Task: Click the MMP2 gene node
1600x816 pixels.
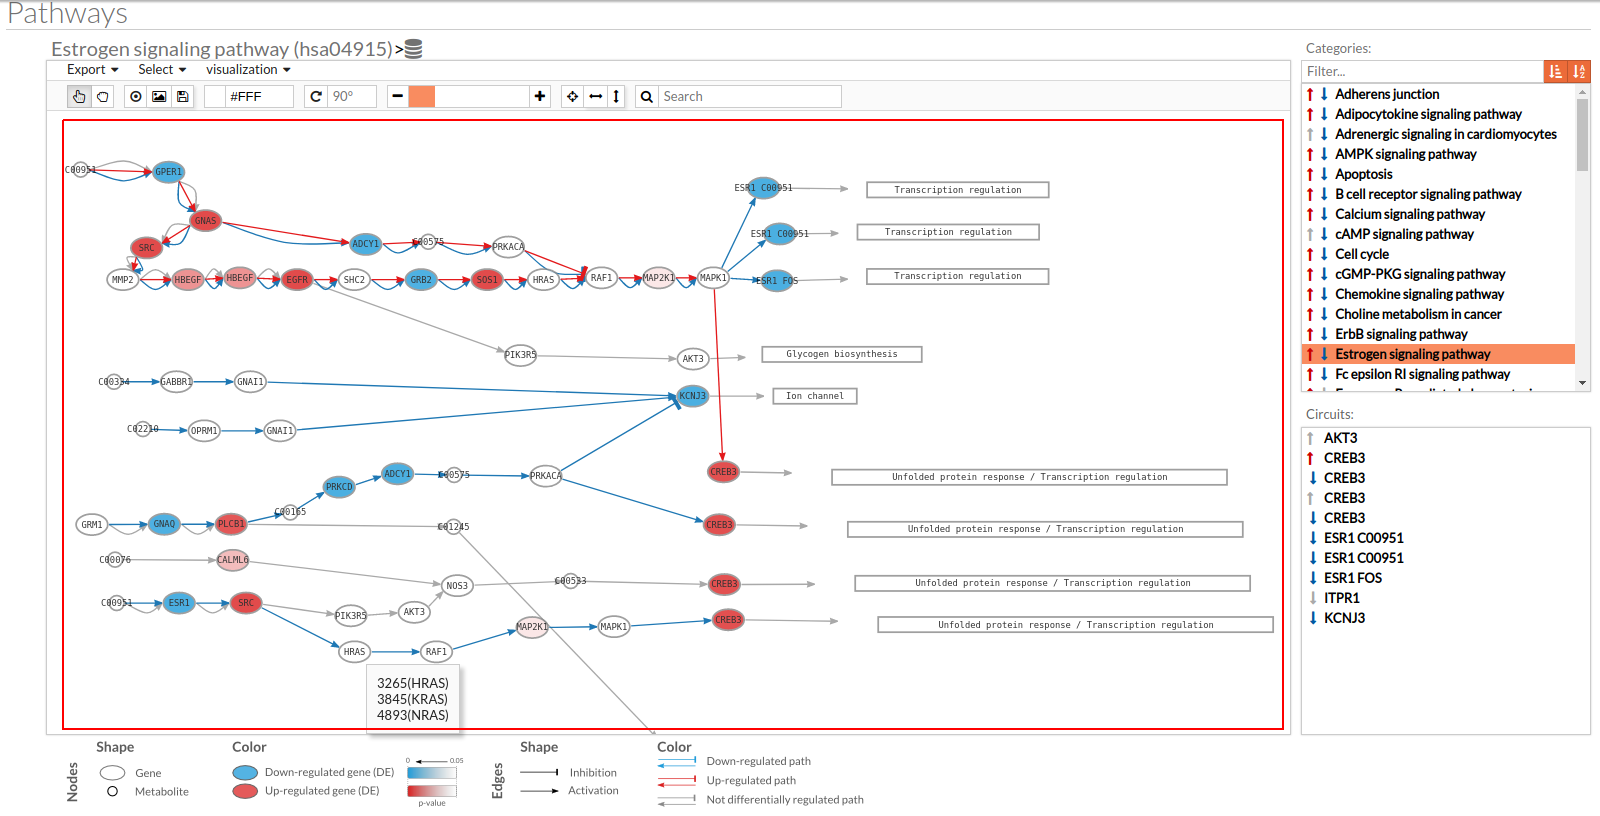Action: [x=123, y=280]
